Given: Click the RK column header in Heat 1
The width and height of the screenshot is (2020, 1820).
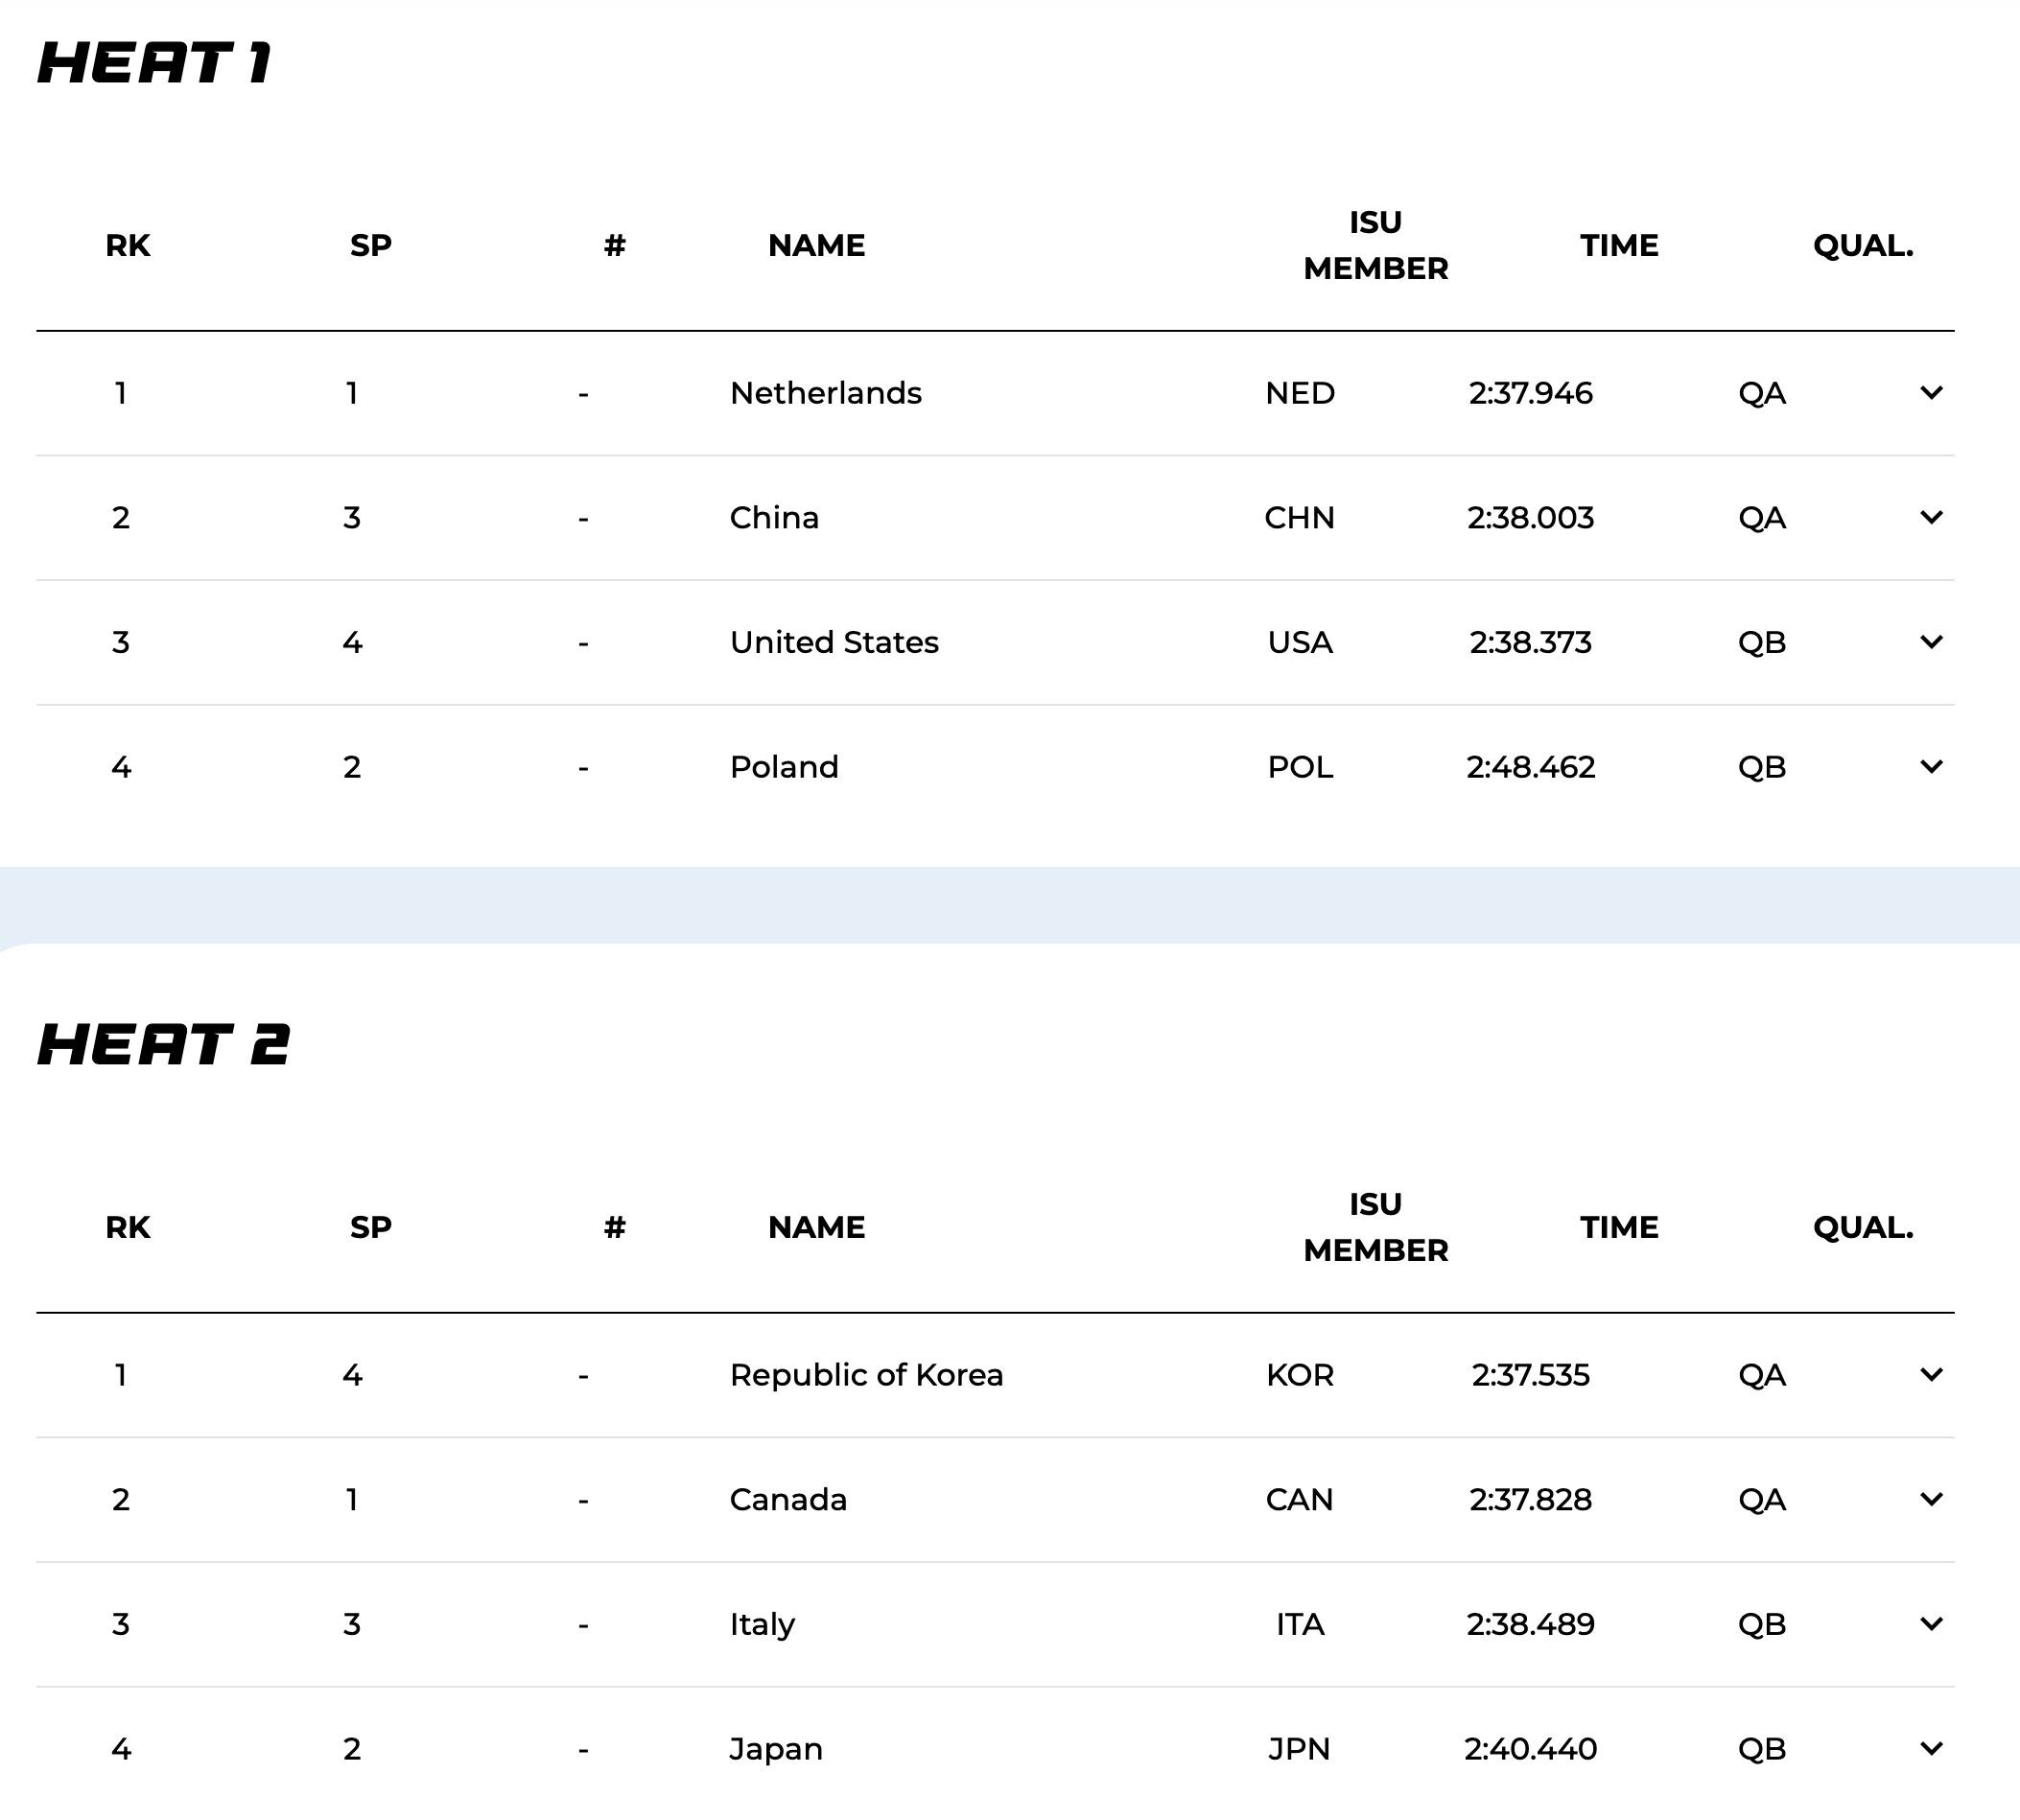Looking at the screenshot, I should coord(128,246).
